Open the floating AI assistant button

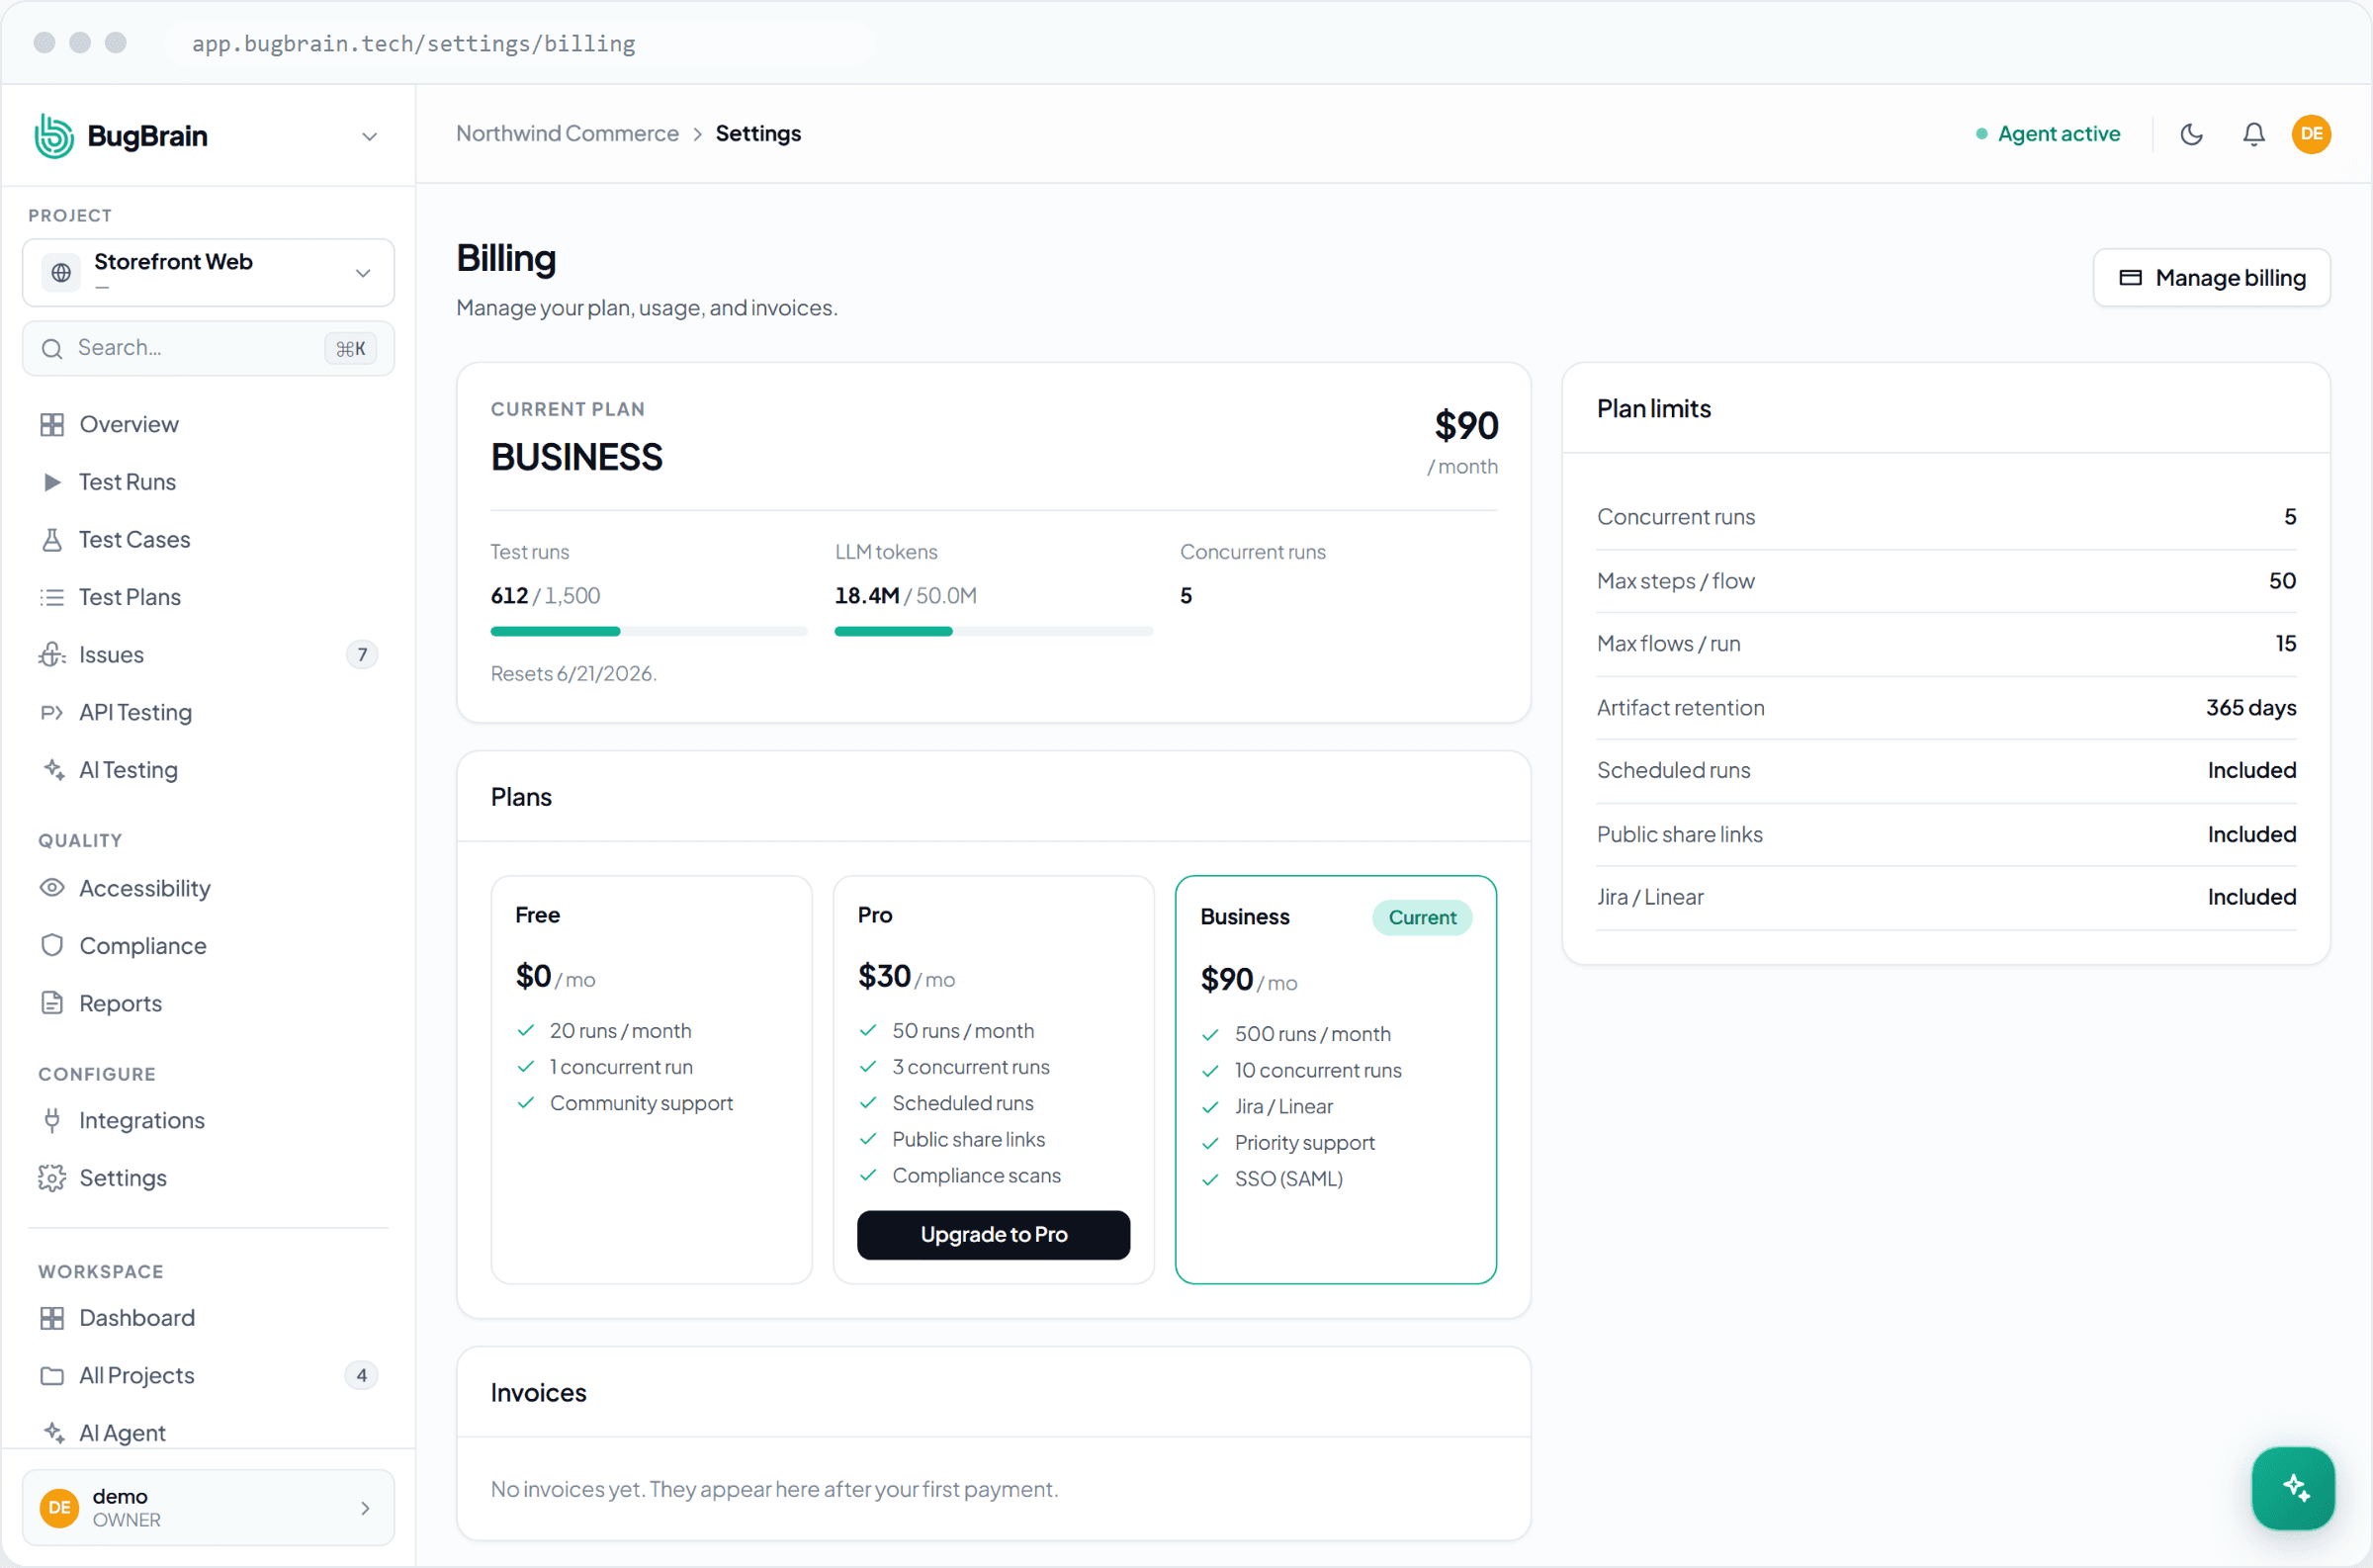pos(2292,1487)
